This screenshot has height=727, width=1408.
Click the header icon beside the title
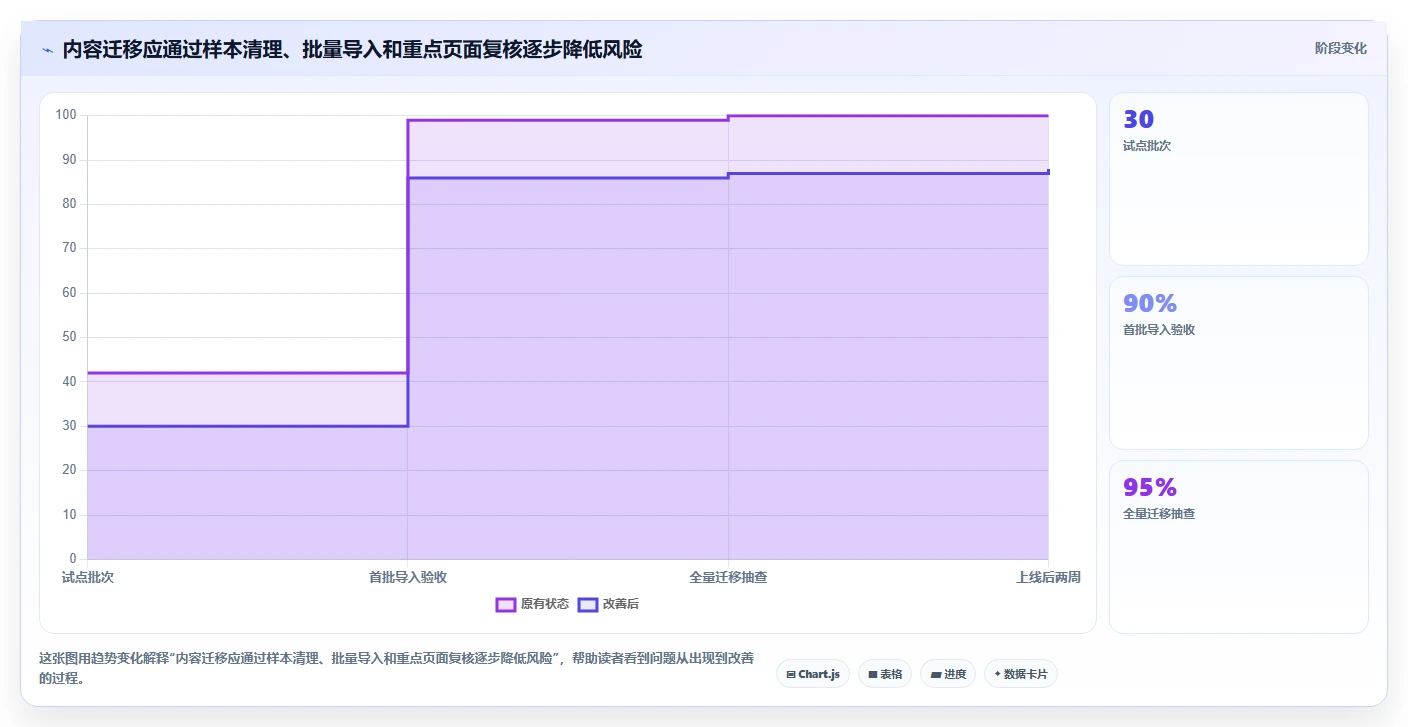coord(47,50)
